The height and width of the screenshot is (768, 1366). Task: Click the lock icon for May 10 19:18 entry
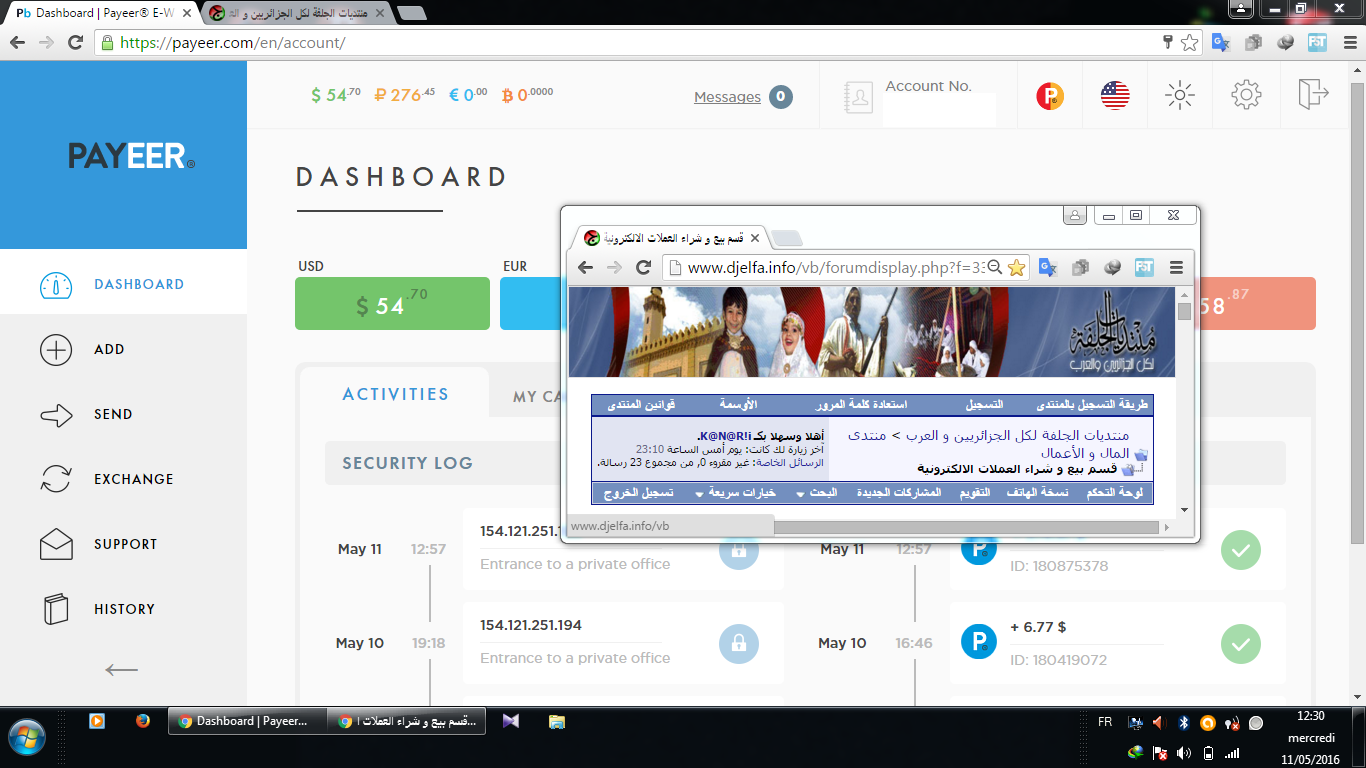click(x=738, y=643)
